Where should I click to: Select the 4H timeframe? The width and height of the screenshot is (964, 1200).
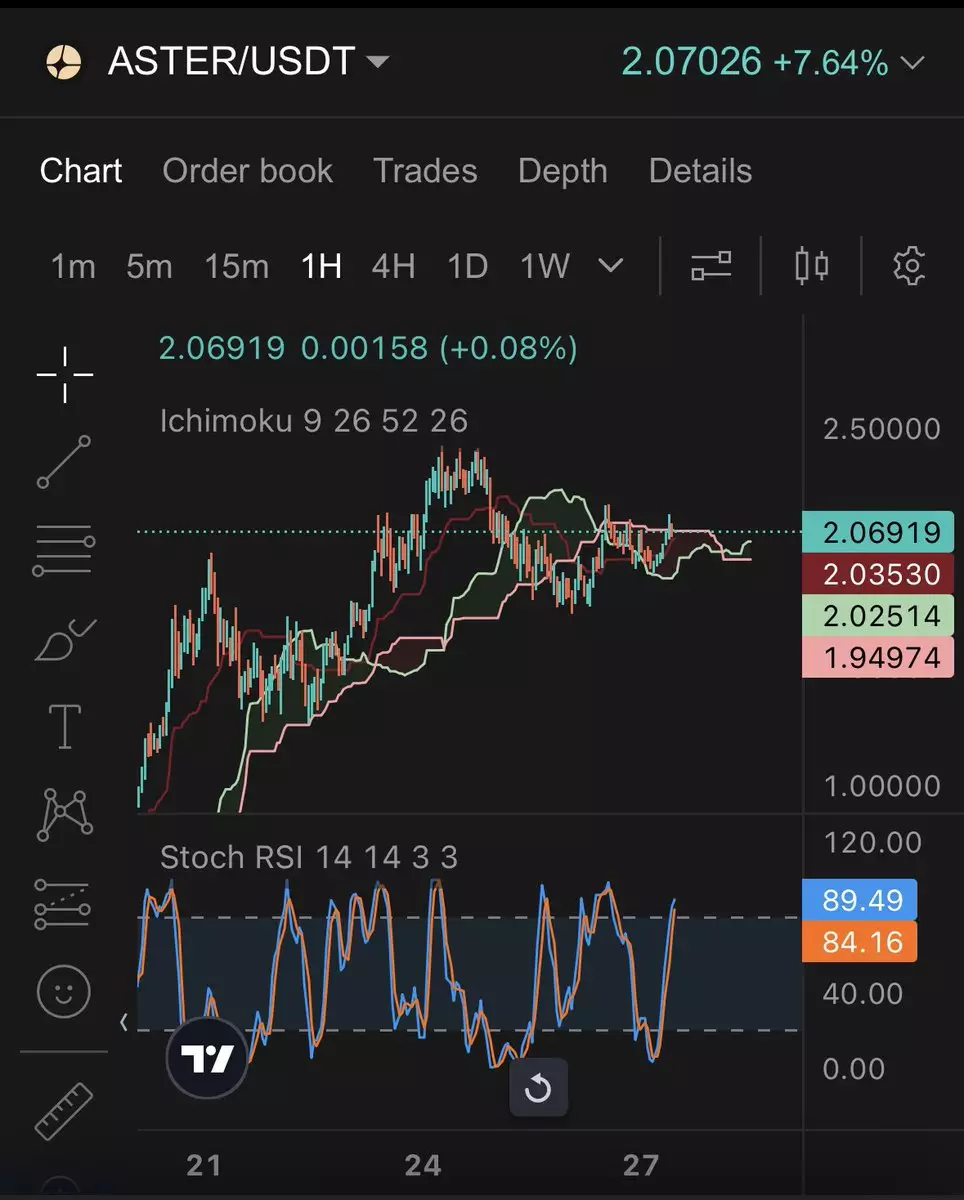(x=393, y=266)
